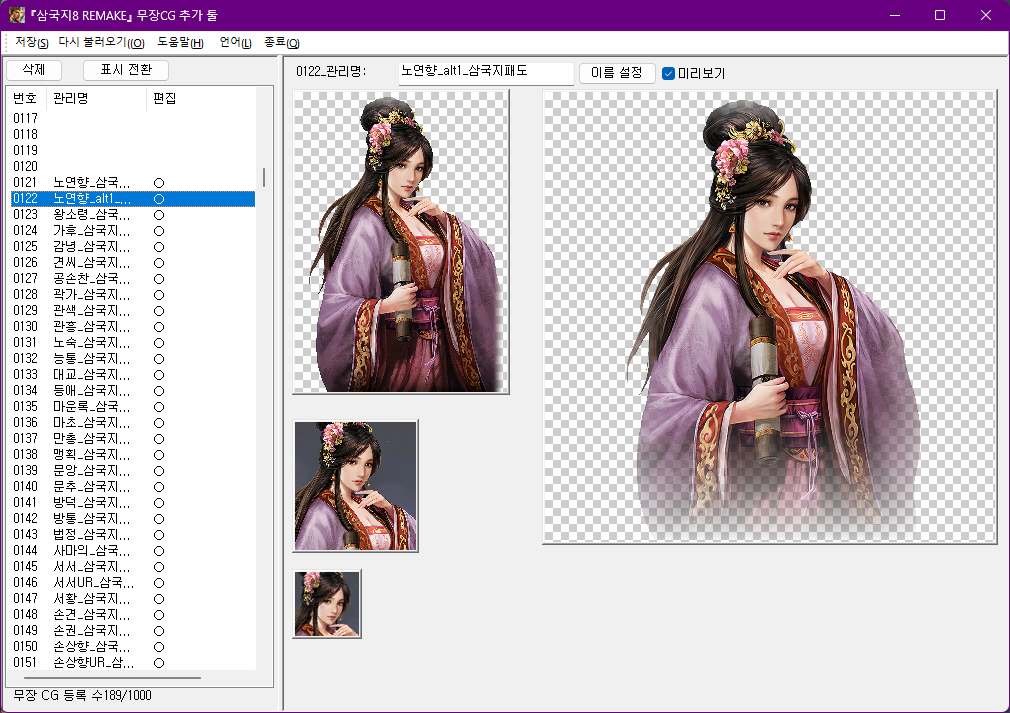Select the smallest face portrait thumbnail
The image size is (1010, 713).
click(x=327, y=604)
